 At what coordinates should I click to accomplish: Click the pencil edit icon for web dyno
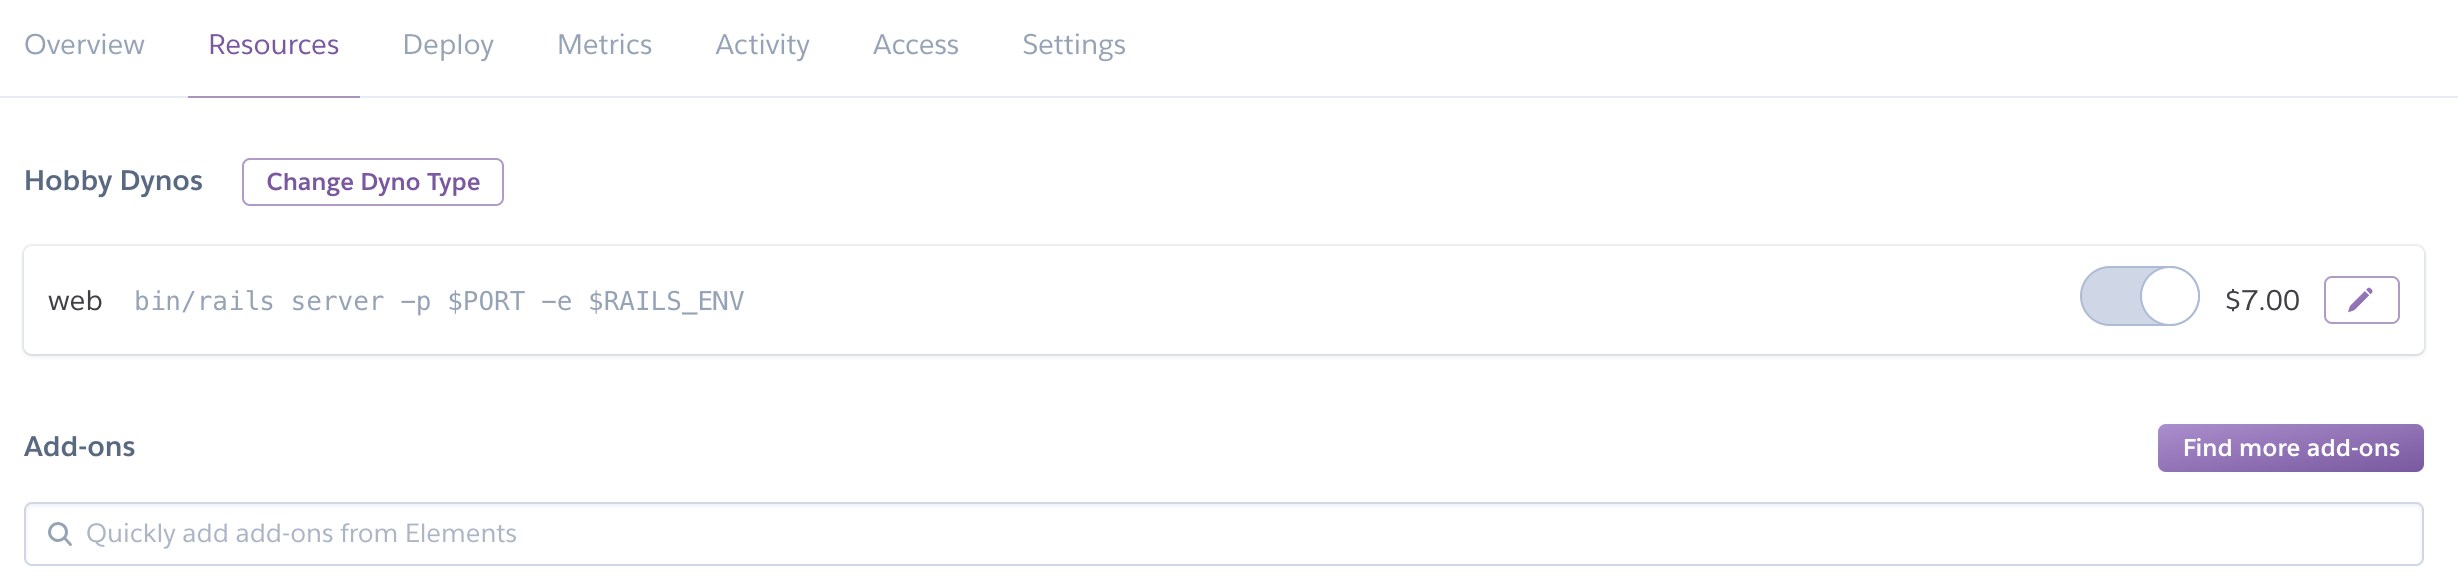click(2361, 300)
